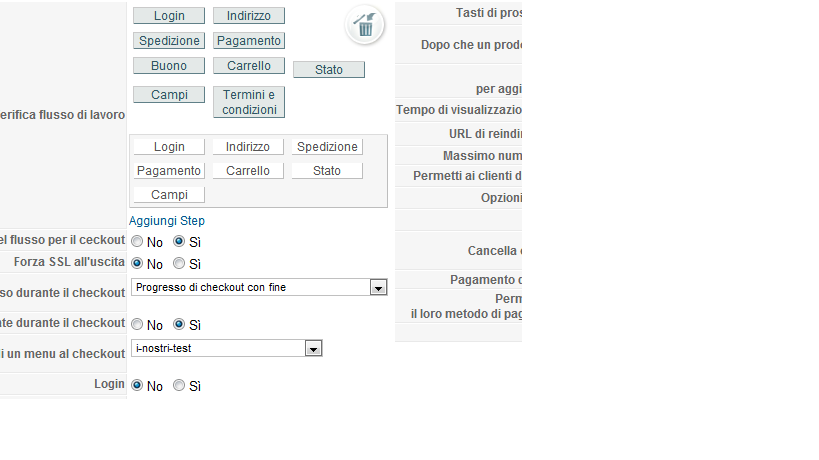Click the Termini e condizioni step button
This screenshot has width=819, height=460.
(x=249, y=102)
